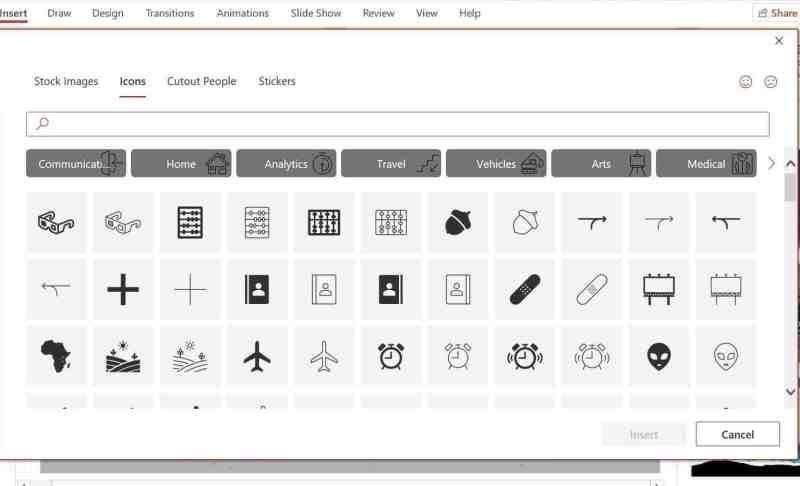Screen dimensions: 800x486
Task: Pick the solid alarm clock icon
Action: 391,356
